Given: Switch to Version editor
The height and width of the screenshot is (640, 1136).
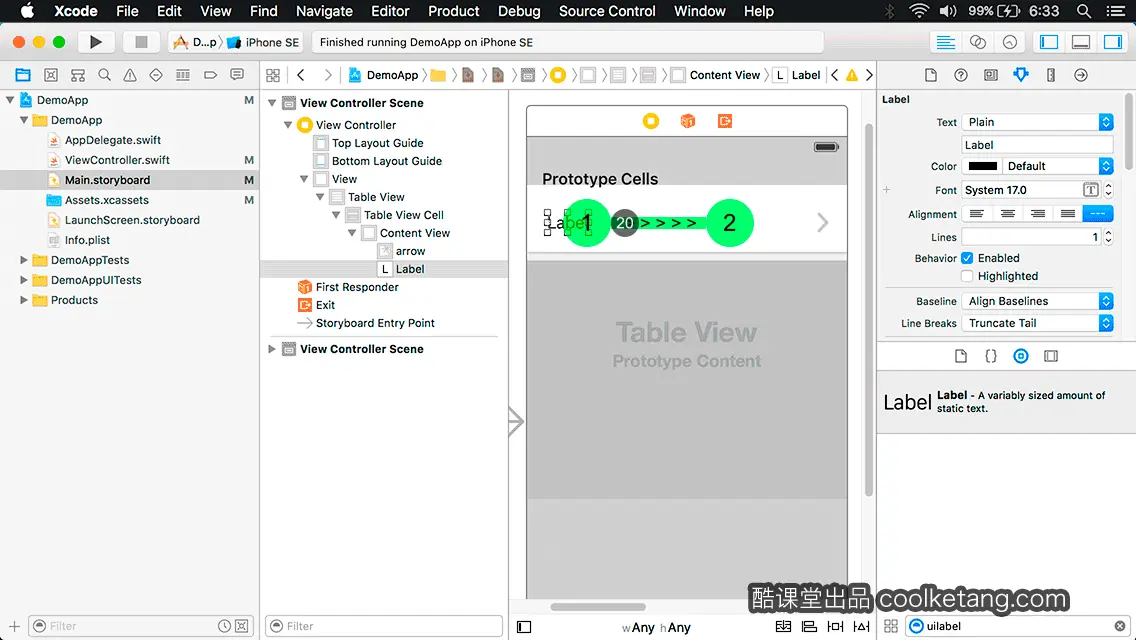Looking at the screenshot, I should 1009,42.
